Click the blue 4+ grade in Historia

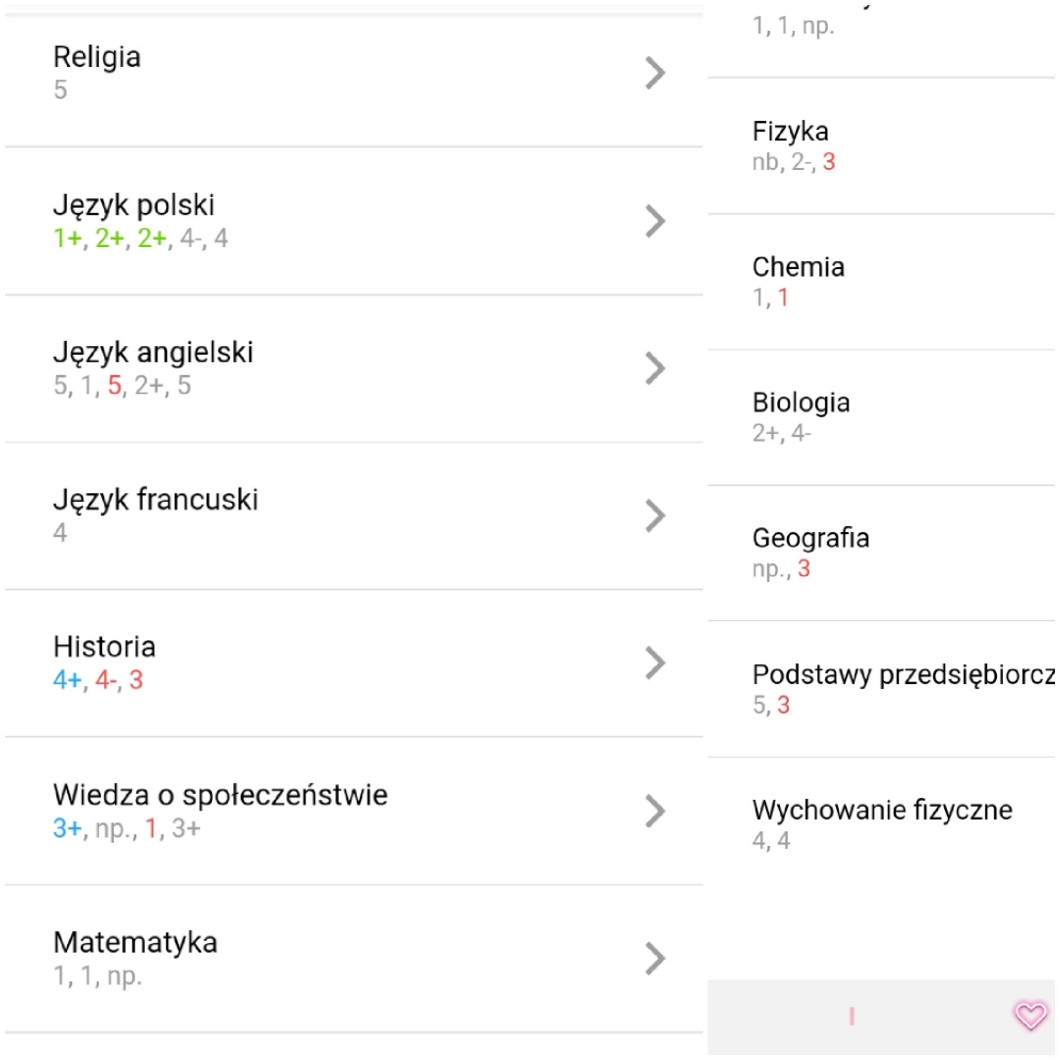click(x=68, y=680)
